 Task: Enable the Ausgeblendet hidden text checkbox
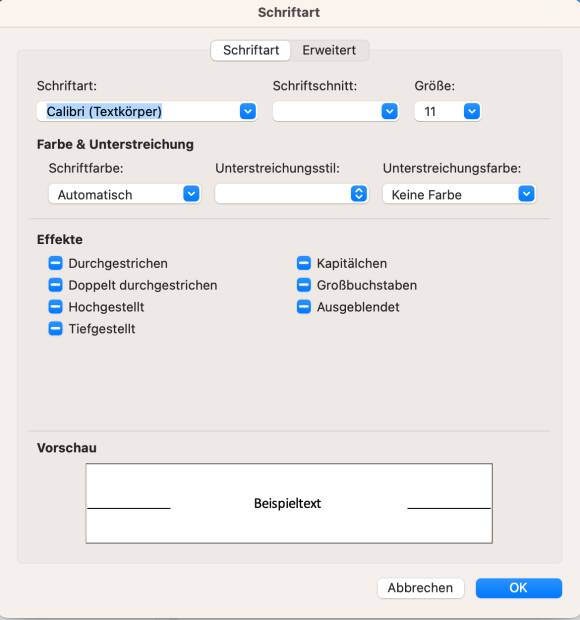click(304, 306)
